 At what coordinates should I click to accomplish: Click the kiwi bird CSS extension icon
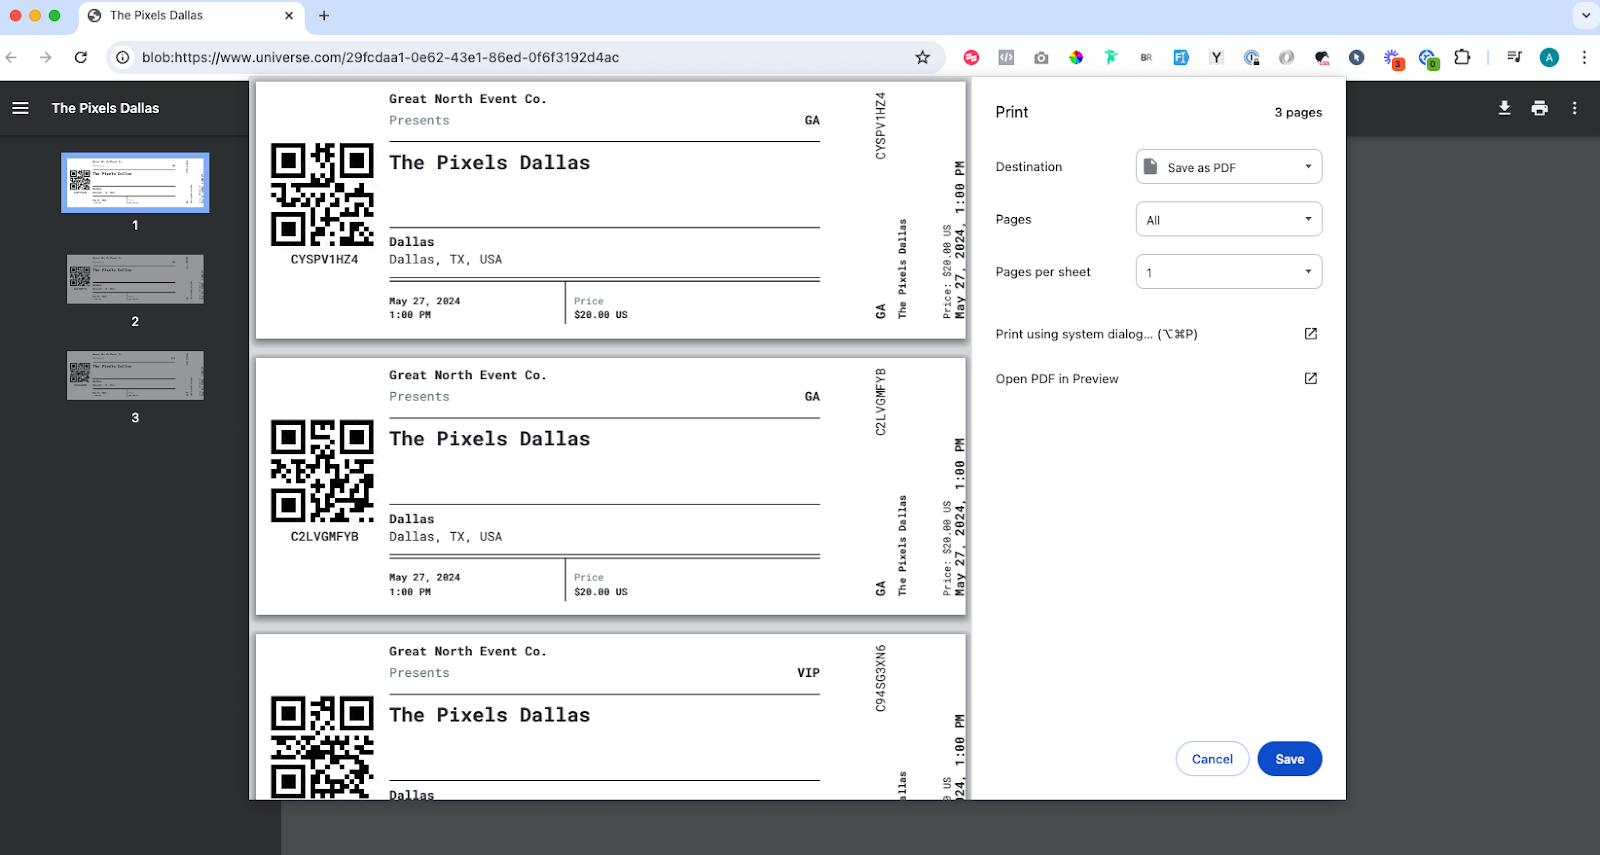click(1322, 58)
